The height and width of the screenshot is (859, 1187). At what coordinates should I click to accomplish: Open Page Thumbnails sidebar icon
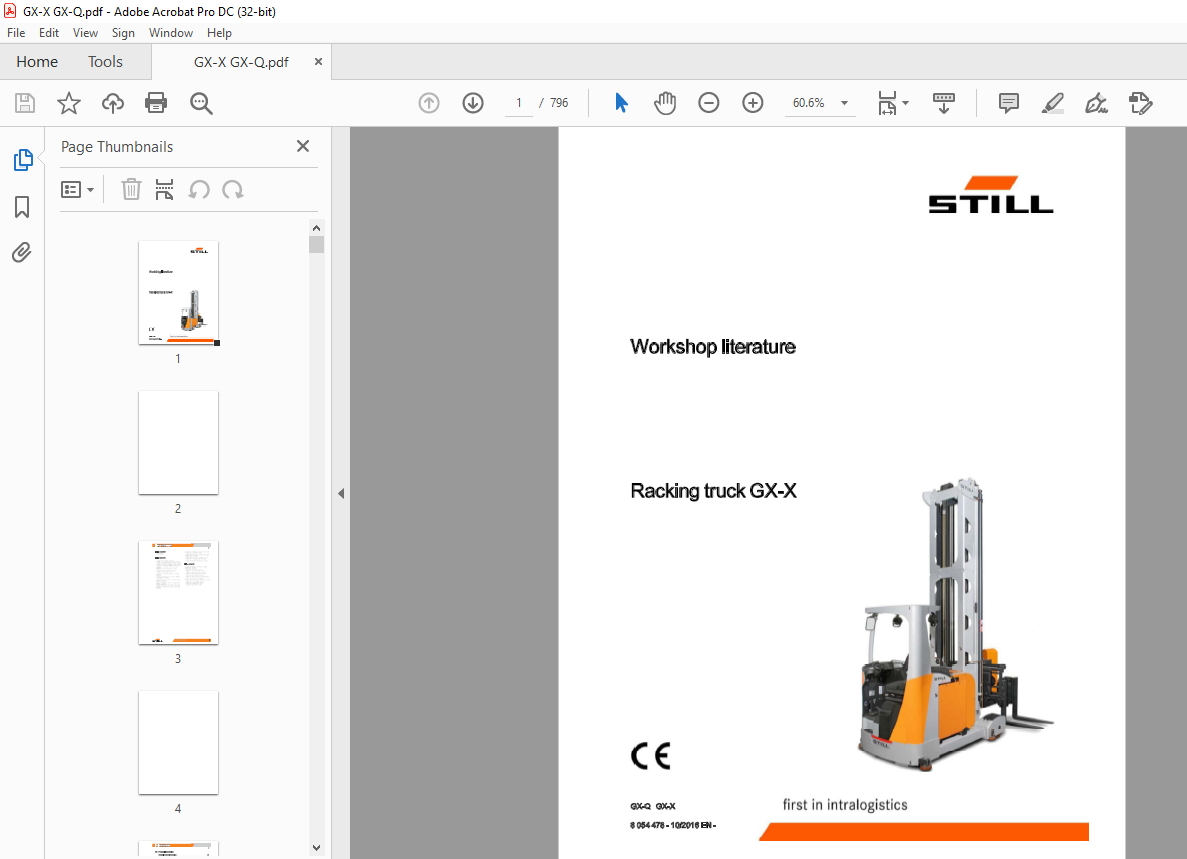pyautogui.click(x=23, y=160)
